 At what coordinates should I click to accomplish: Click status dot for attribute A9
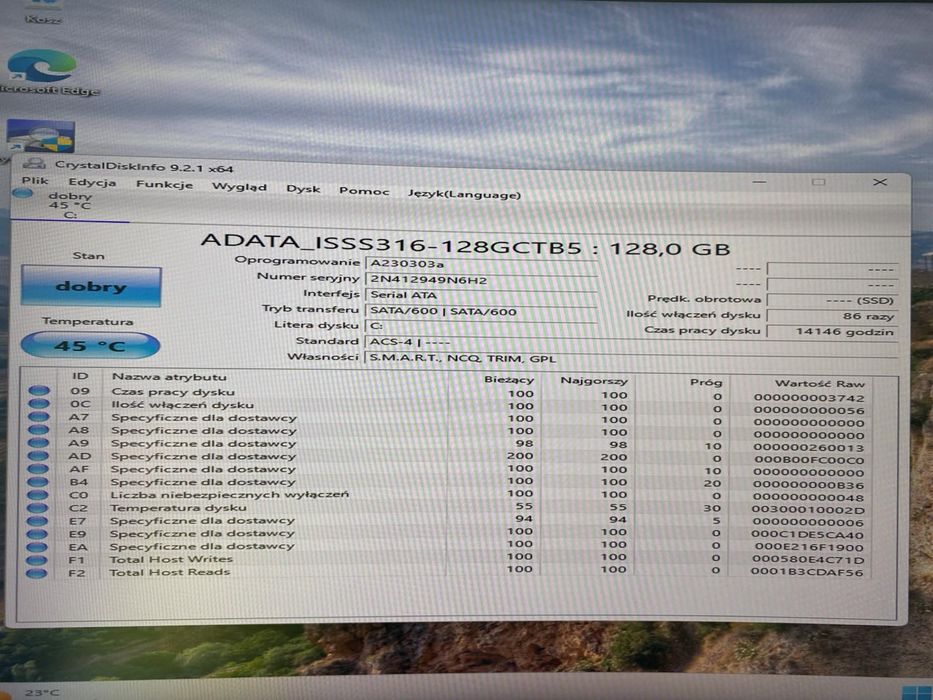(38, 442)
